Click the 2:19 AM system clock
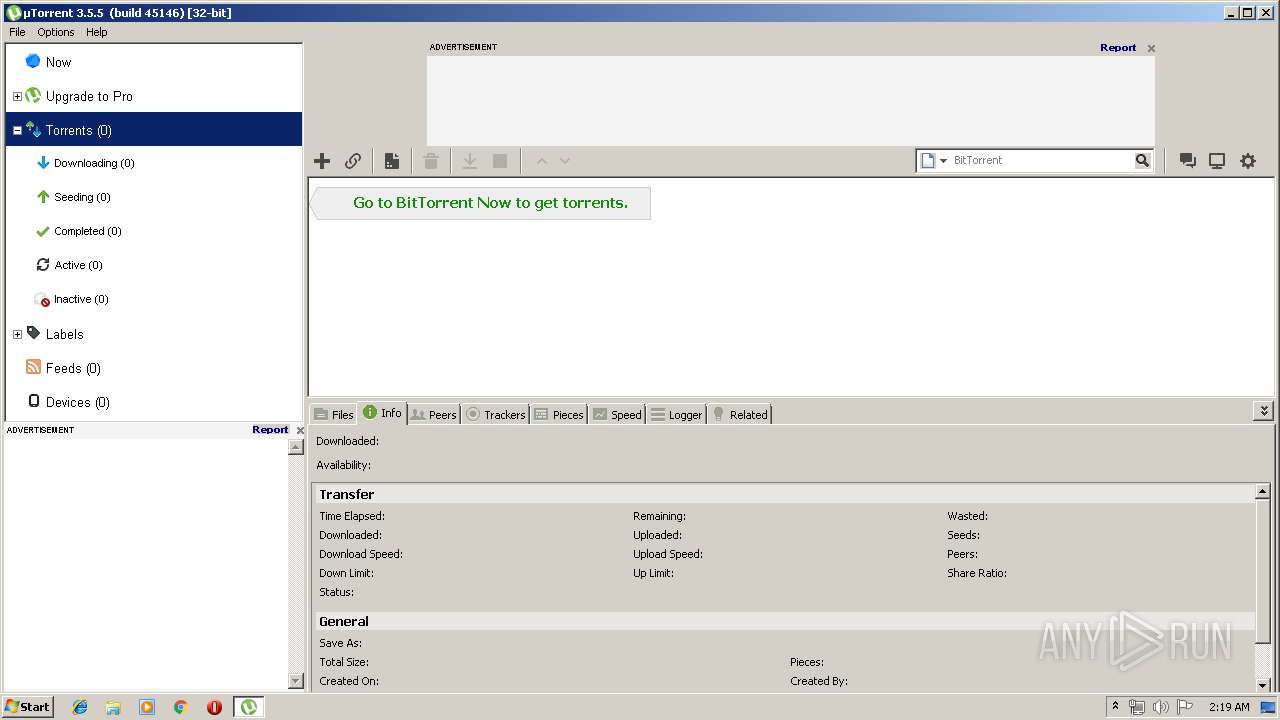1280x720 pixels. 1229,707
